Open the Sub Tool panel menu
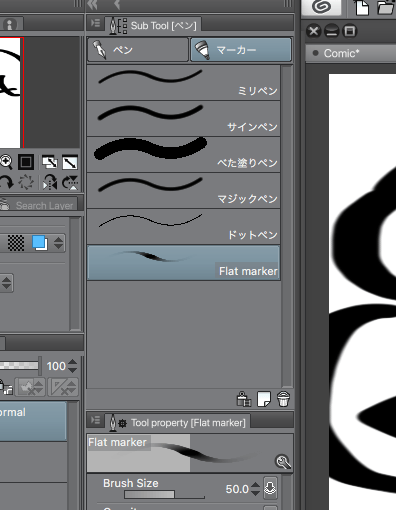The width and height of the screenshot is (396, 510). [x=95, y=23]
